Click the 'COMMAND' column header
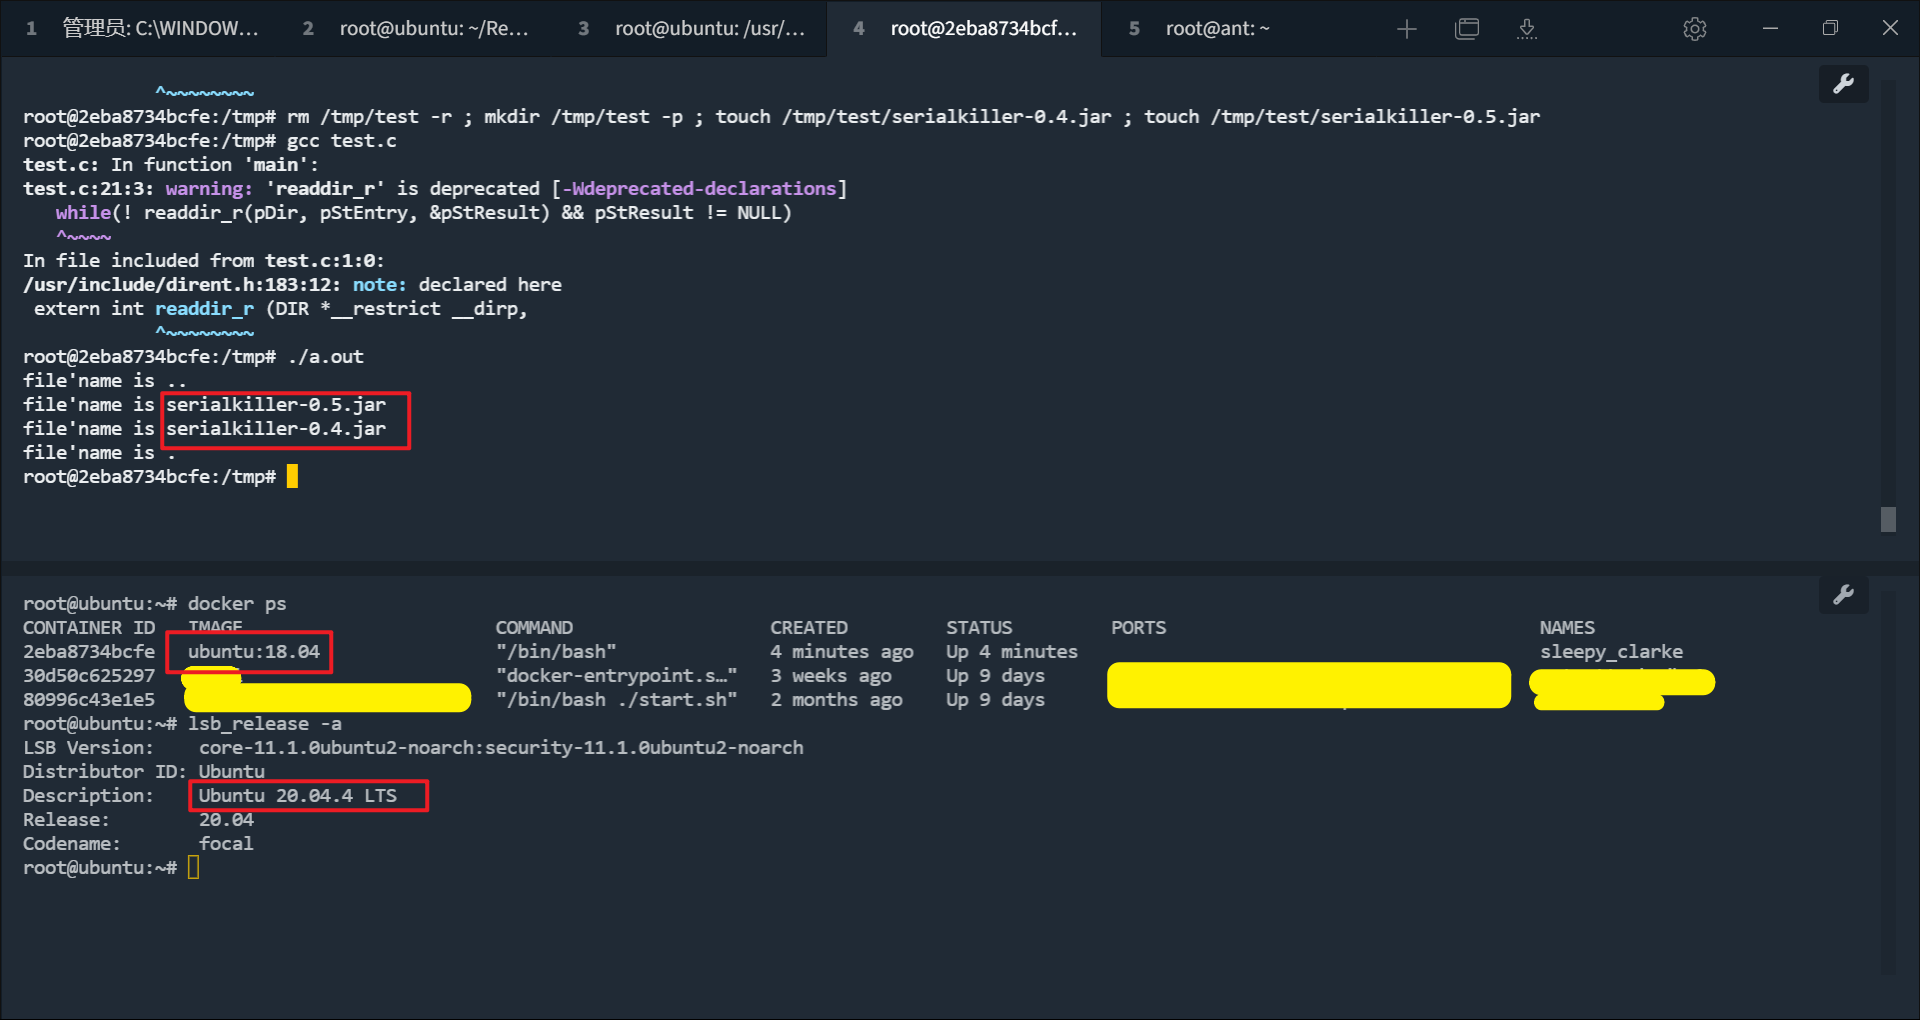The height and width of the screenshot is (1020, 1920). point(534,628)
